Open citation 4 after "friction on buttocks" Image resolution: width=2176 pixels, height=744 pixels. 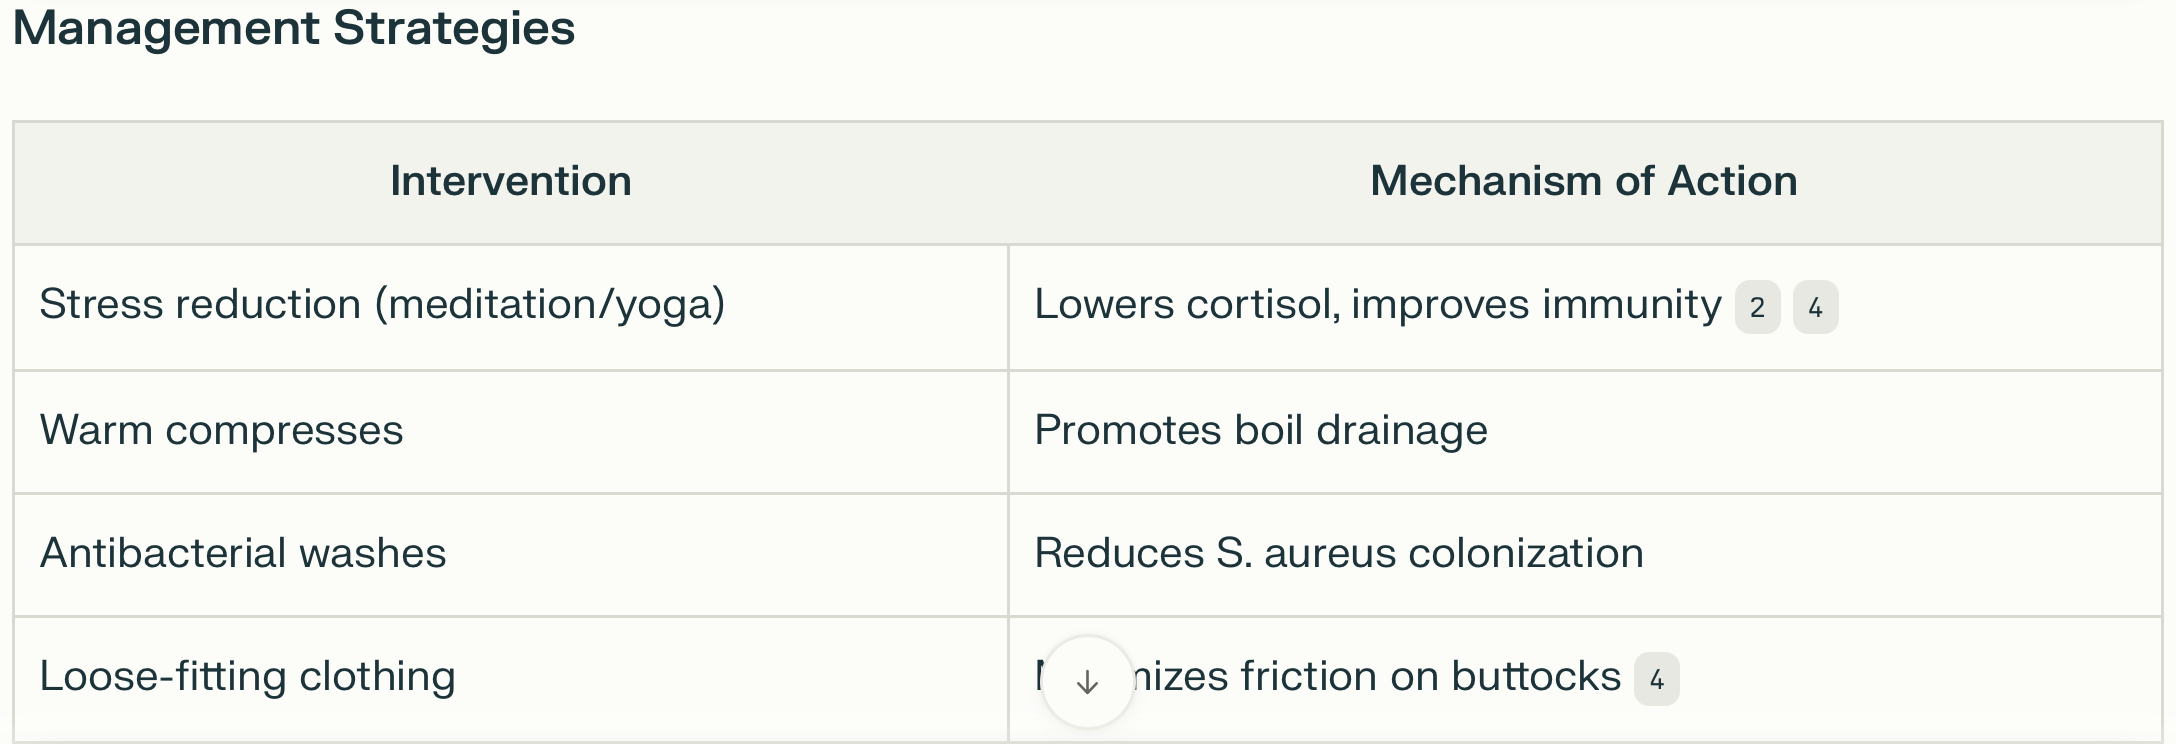pyautogui.click(x=1656, y=679)
